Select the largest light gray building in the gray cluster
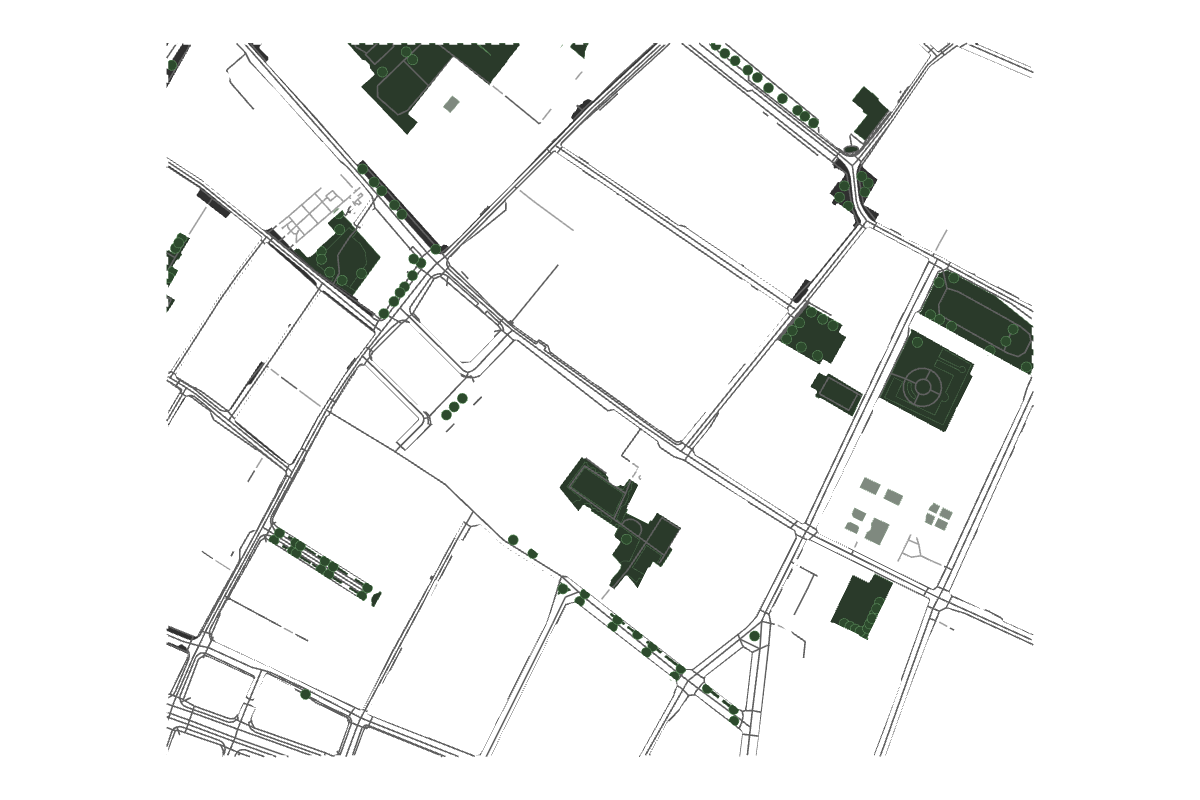Image resolution: width=1200 pixels, height=800 pixels. 877,531
